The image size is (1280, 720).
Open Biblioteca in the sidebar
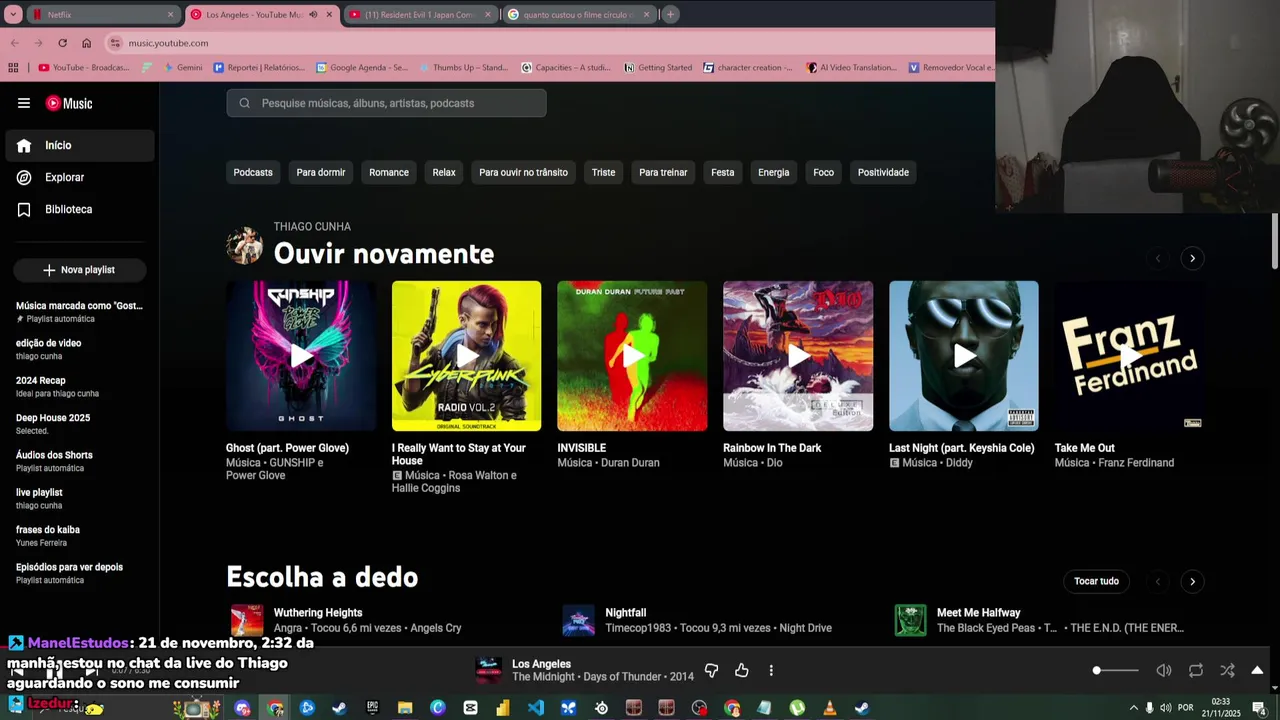coord(80,209)
